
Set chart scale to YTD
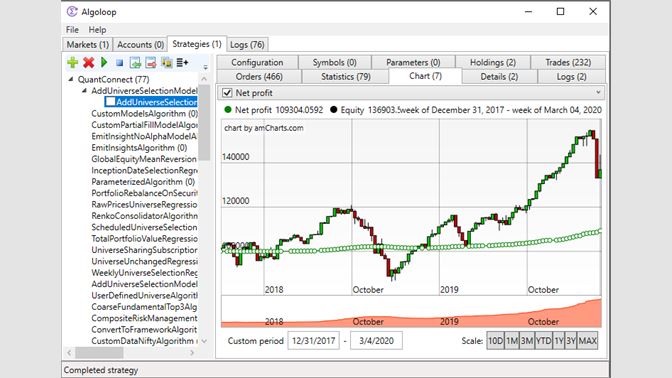pyautogui.click(x=543, y=341)
